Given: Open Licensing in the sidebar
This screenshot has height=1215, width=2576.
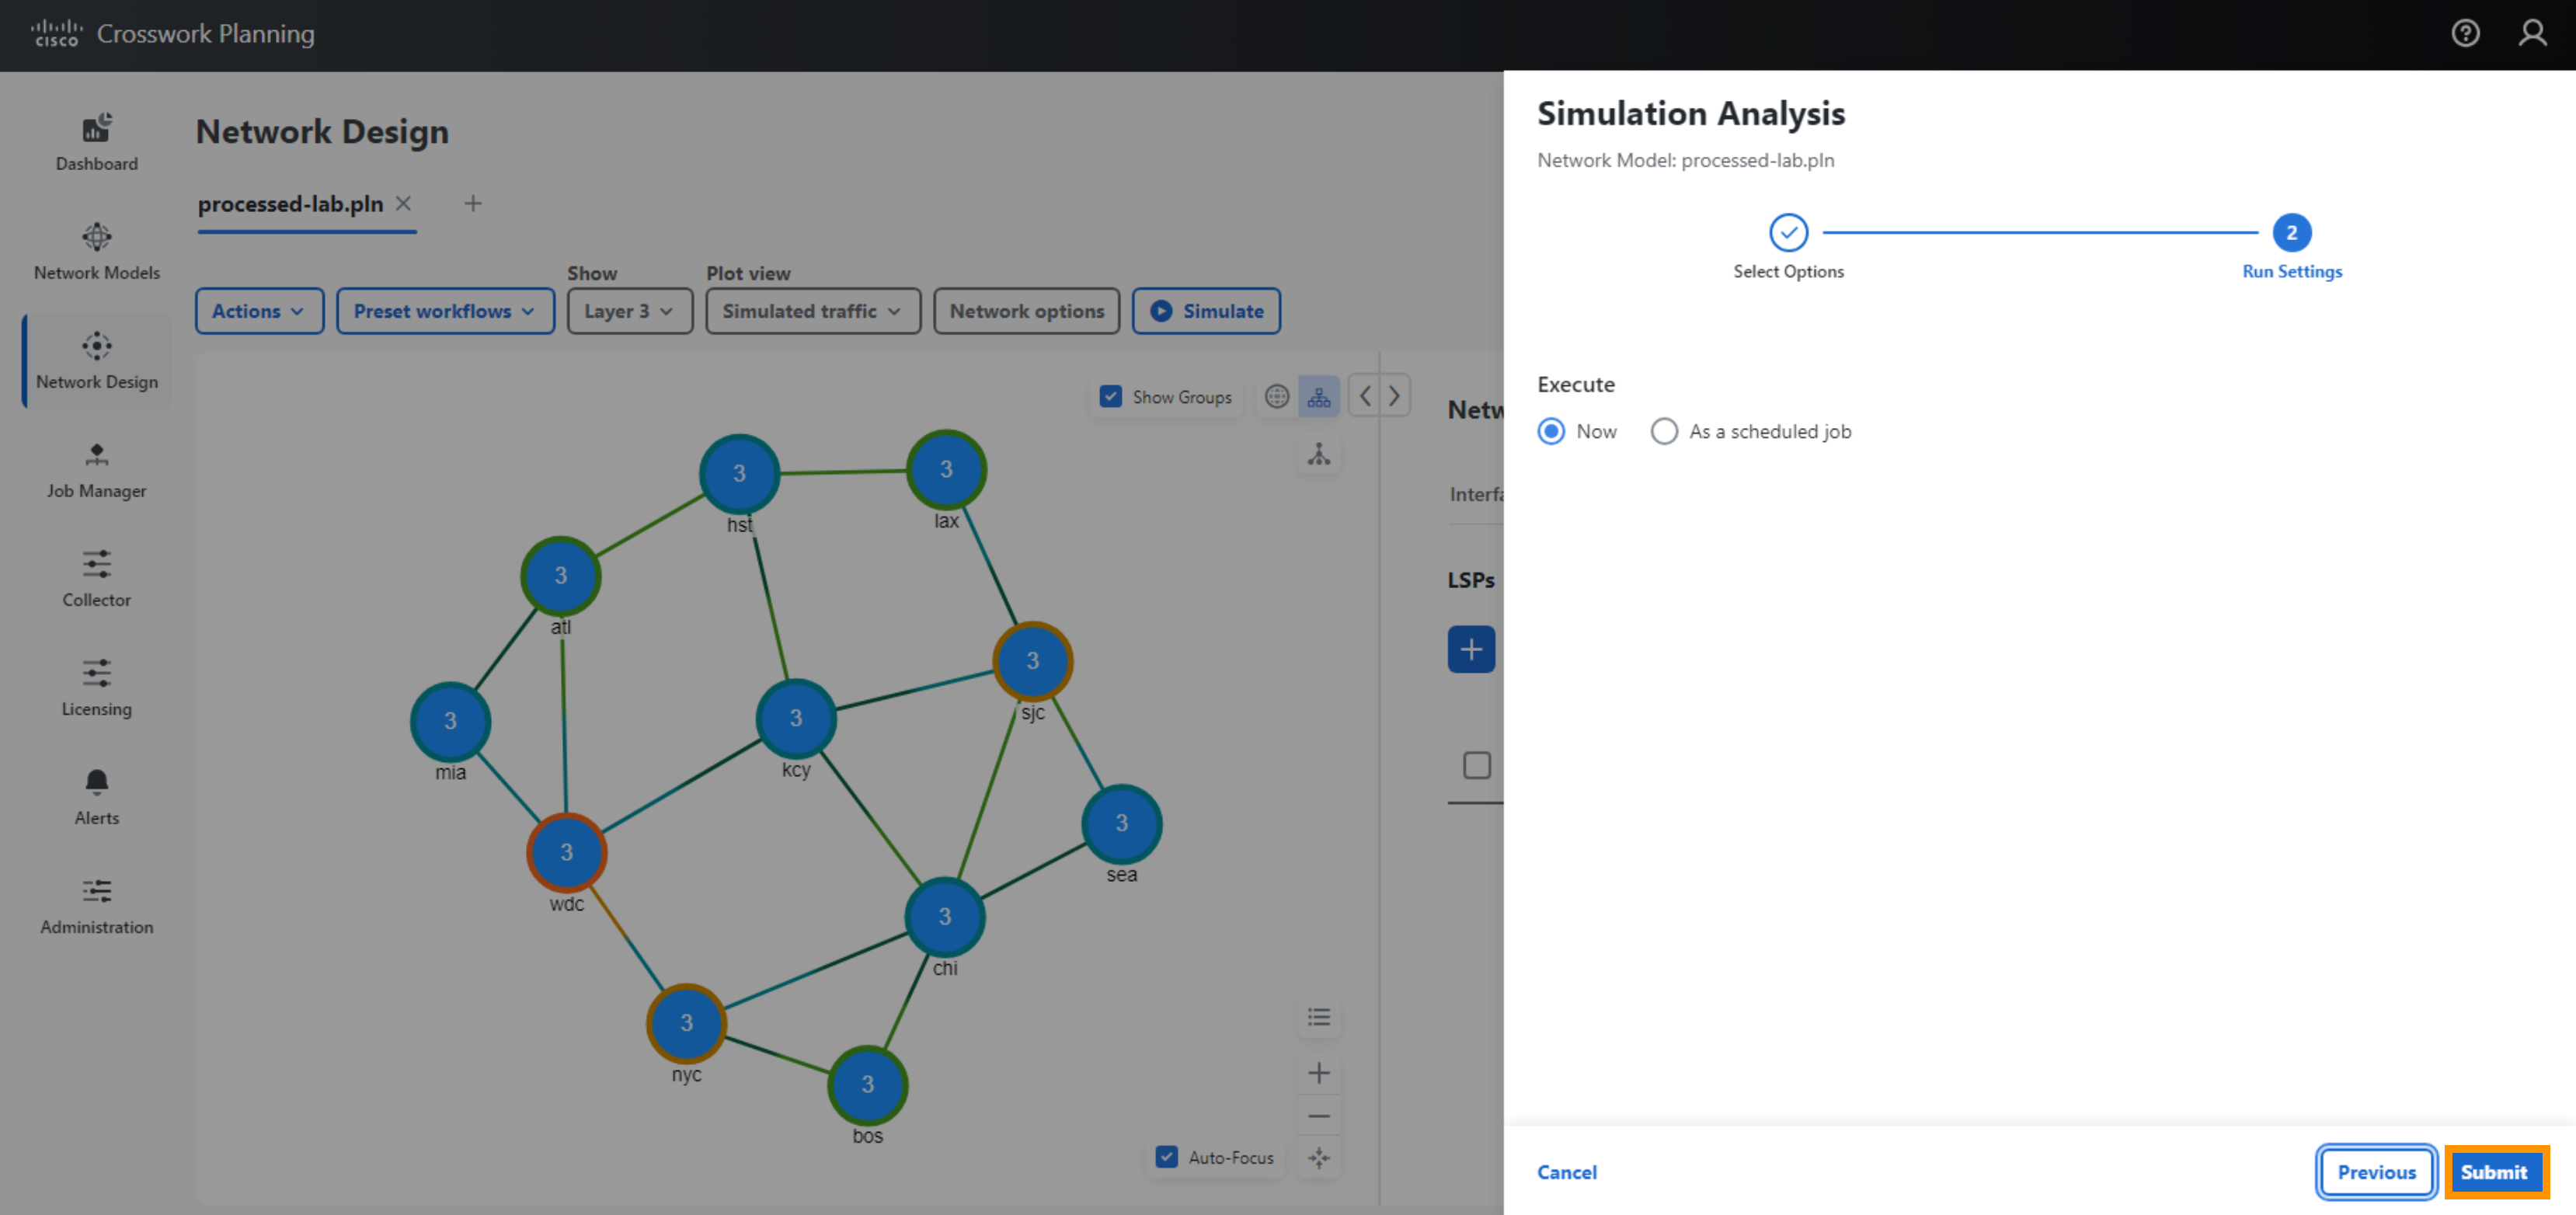Looking at the screenshot, I should point(97,688).
